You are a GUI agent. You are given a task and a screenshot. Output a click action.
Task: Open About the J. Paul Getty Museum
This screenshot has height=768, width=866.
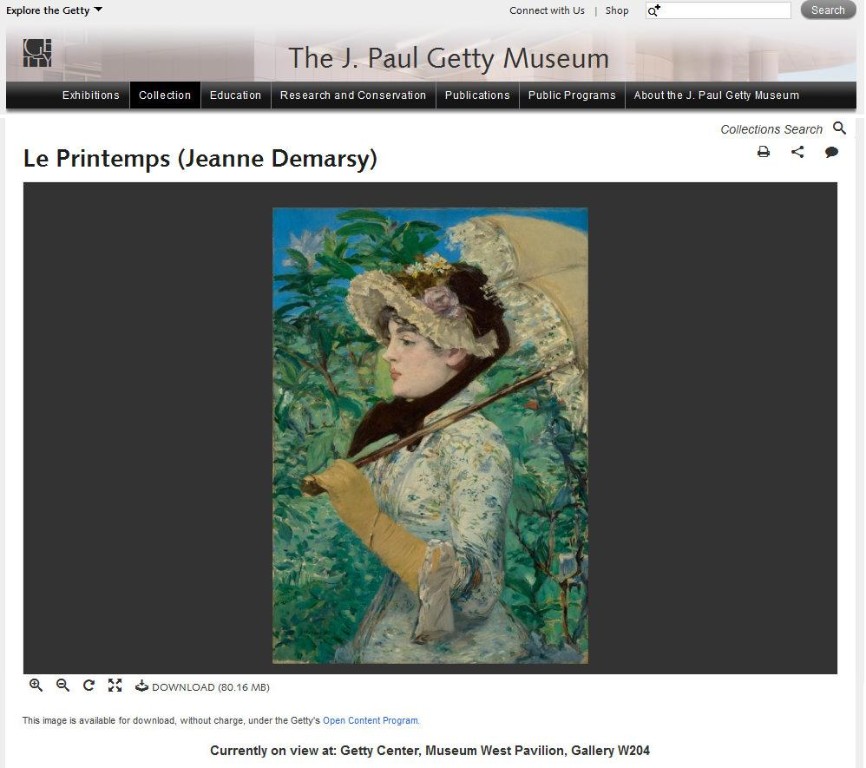point(716,95)
